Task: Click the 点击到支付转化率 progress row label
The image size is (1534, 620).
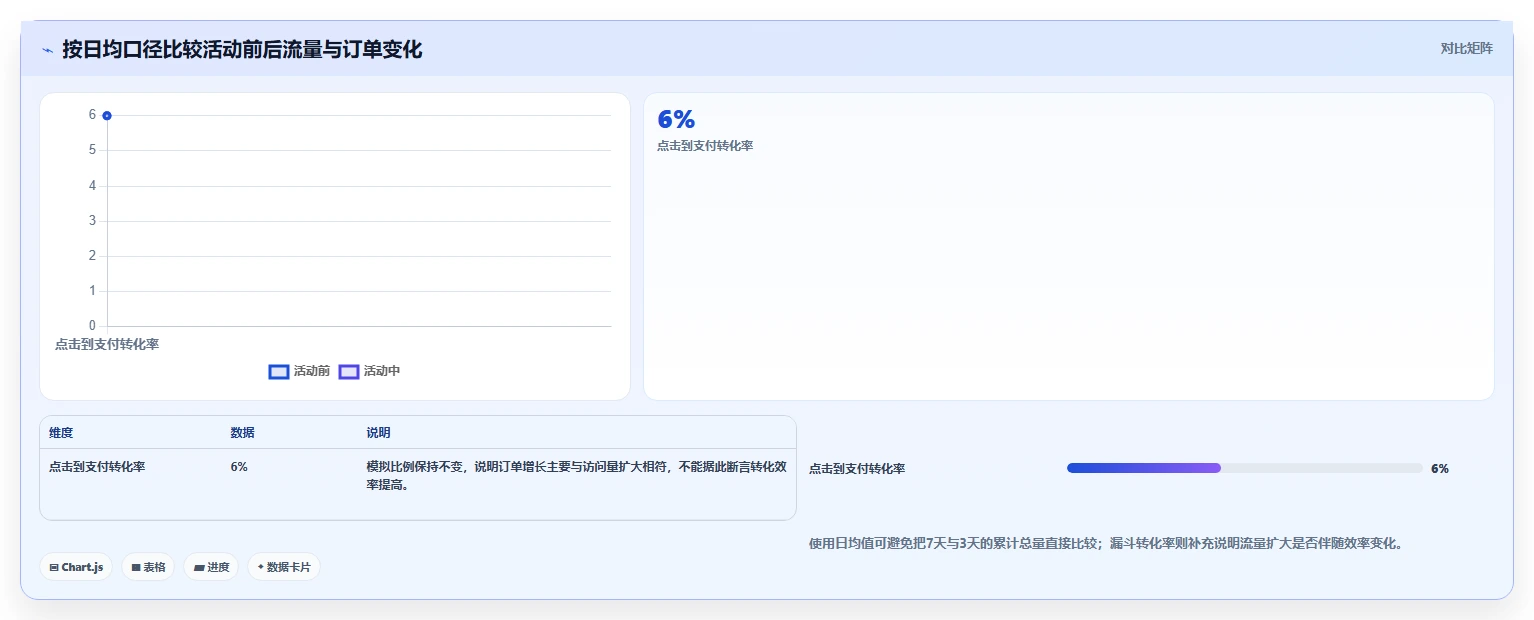Action: point(857,469)
